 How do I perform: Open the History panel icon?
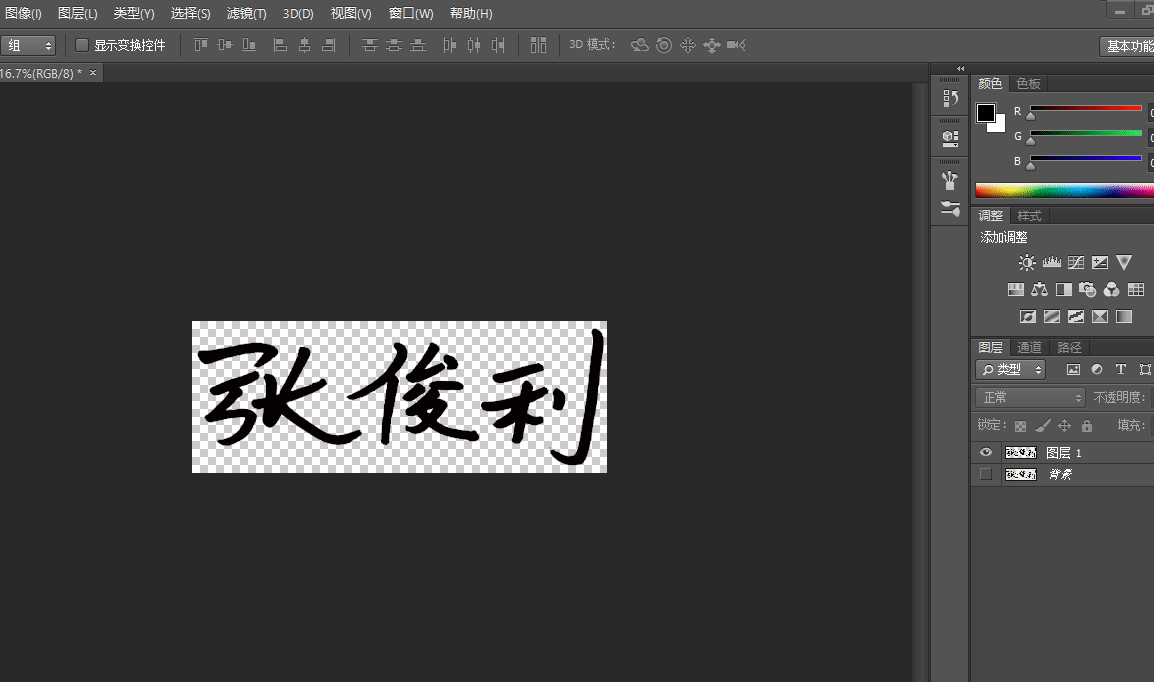950,98
